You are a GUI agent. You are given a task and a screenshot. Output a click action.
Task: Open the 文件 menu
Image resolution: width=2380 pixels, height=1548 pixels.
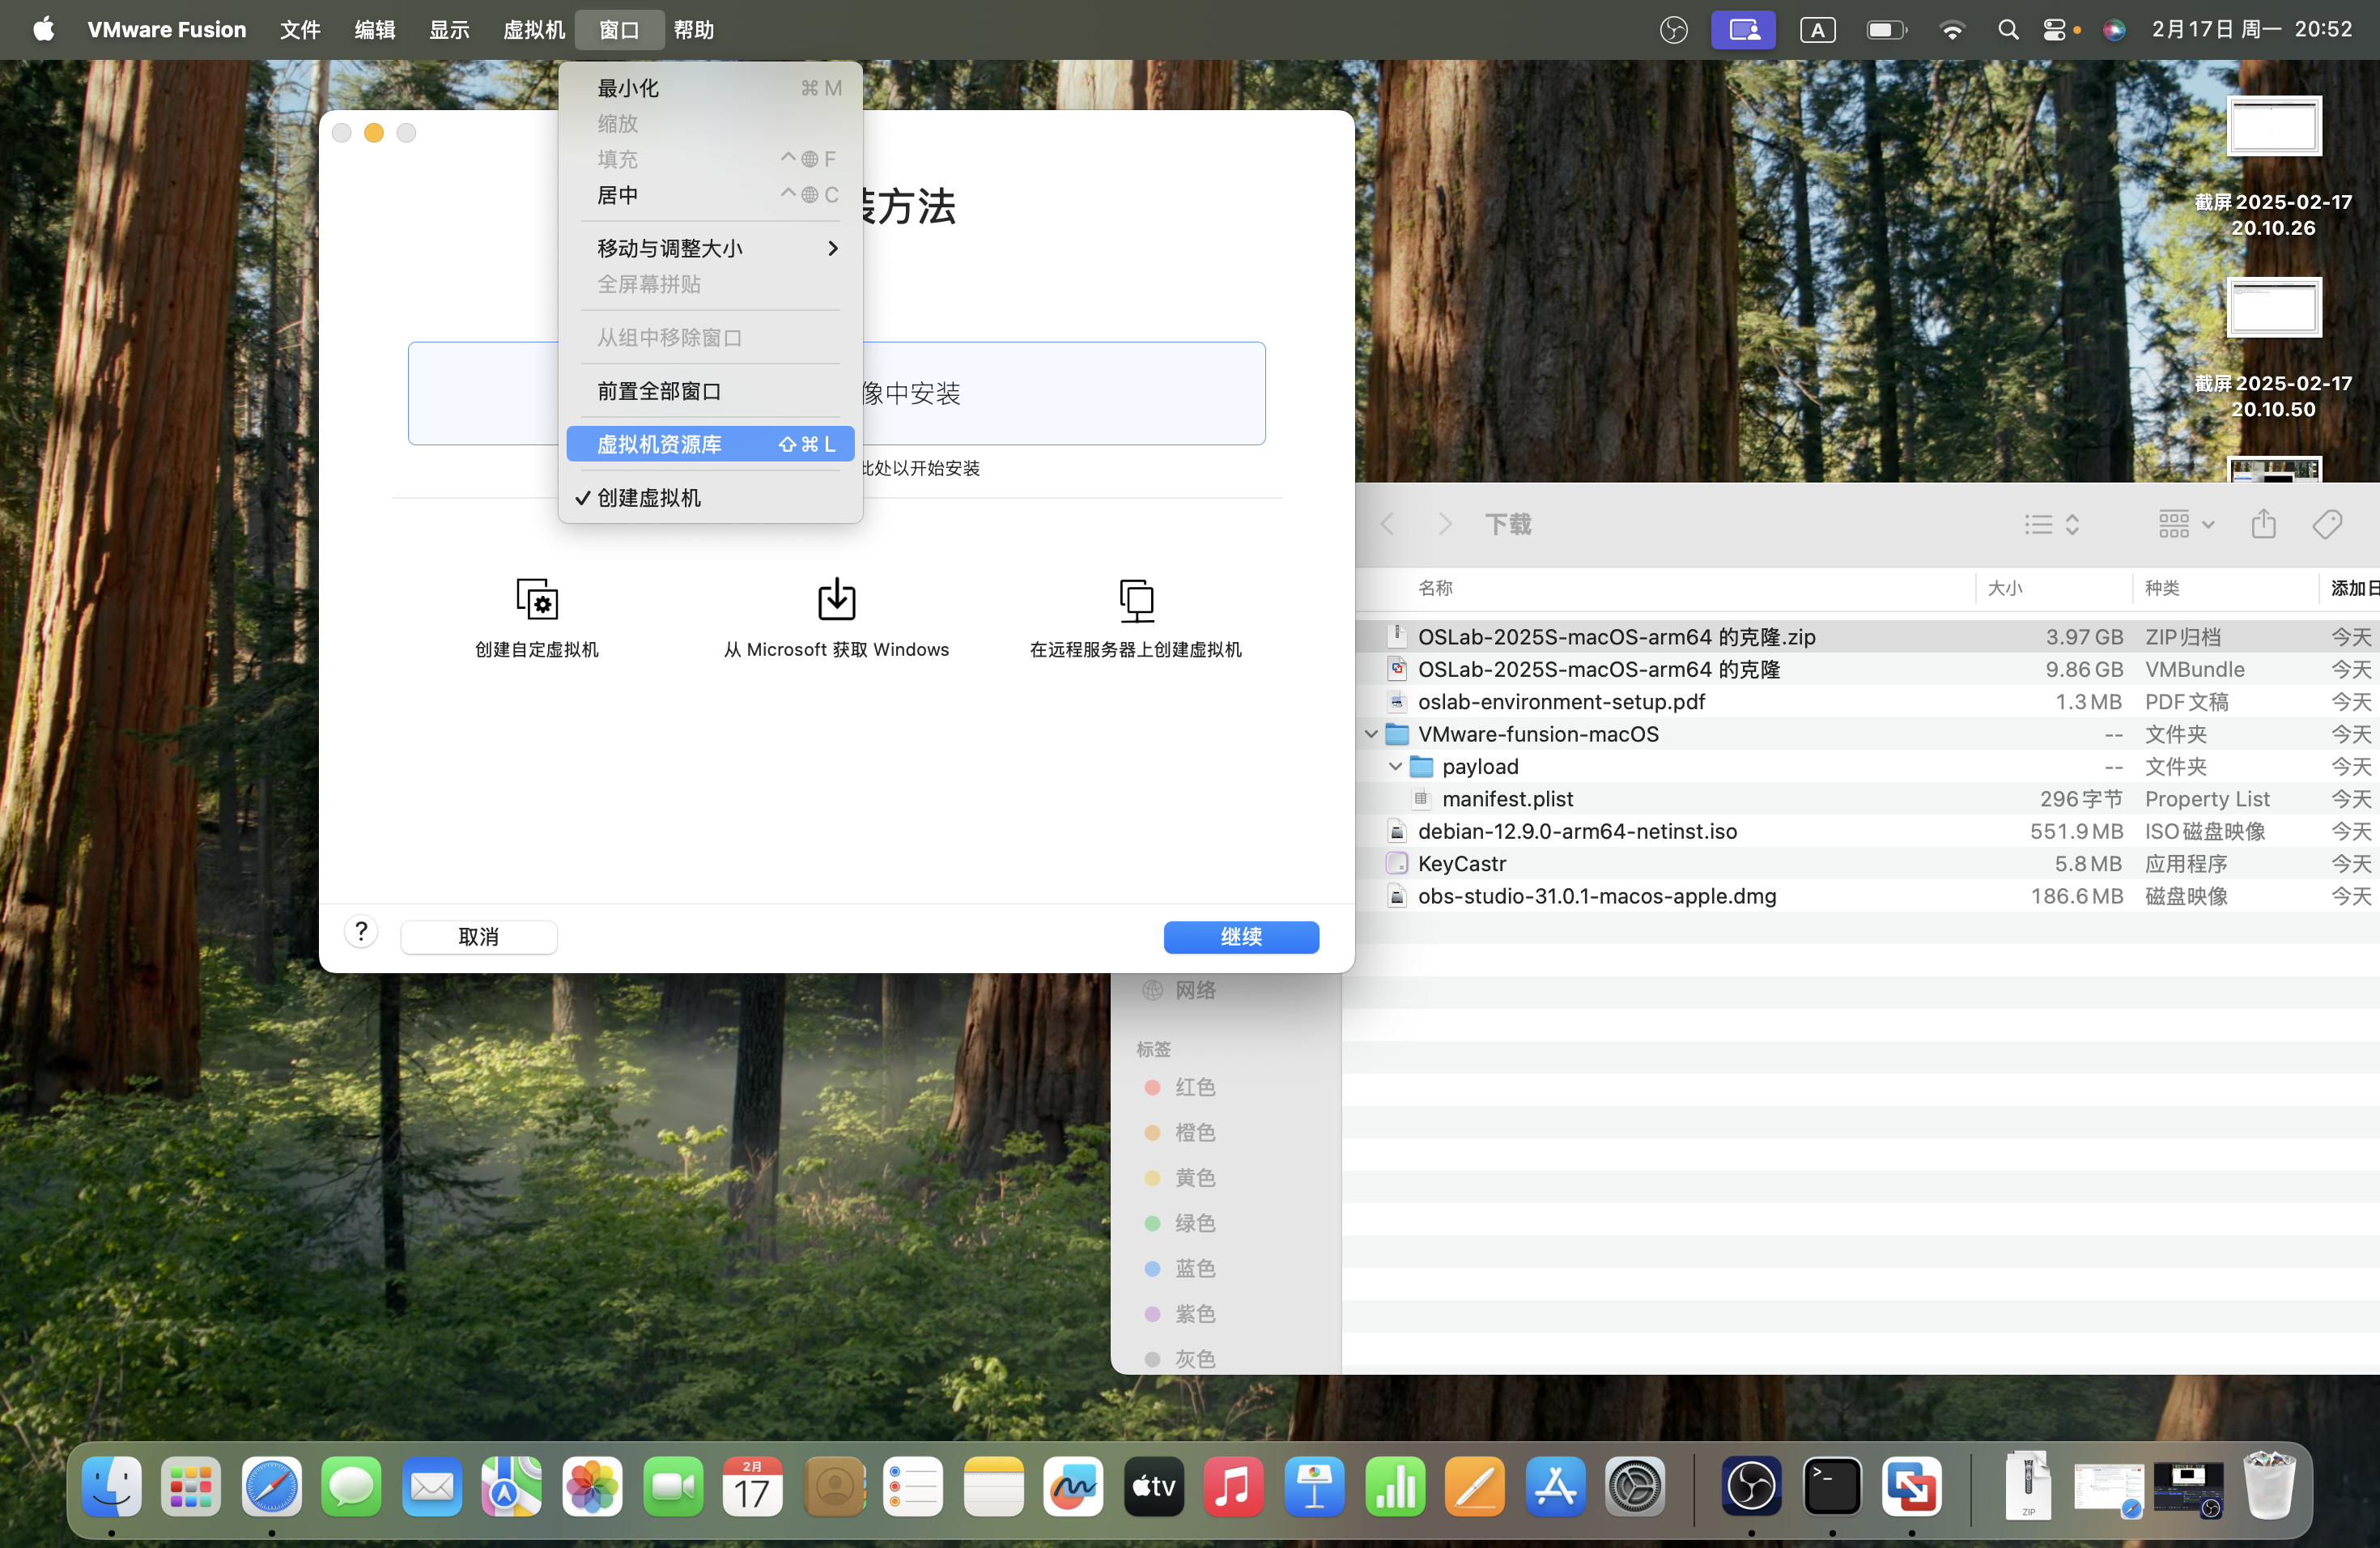tap(300, 30)
